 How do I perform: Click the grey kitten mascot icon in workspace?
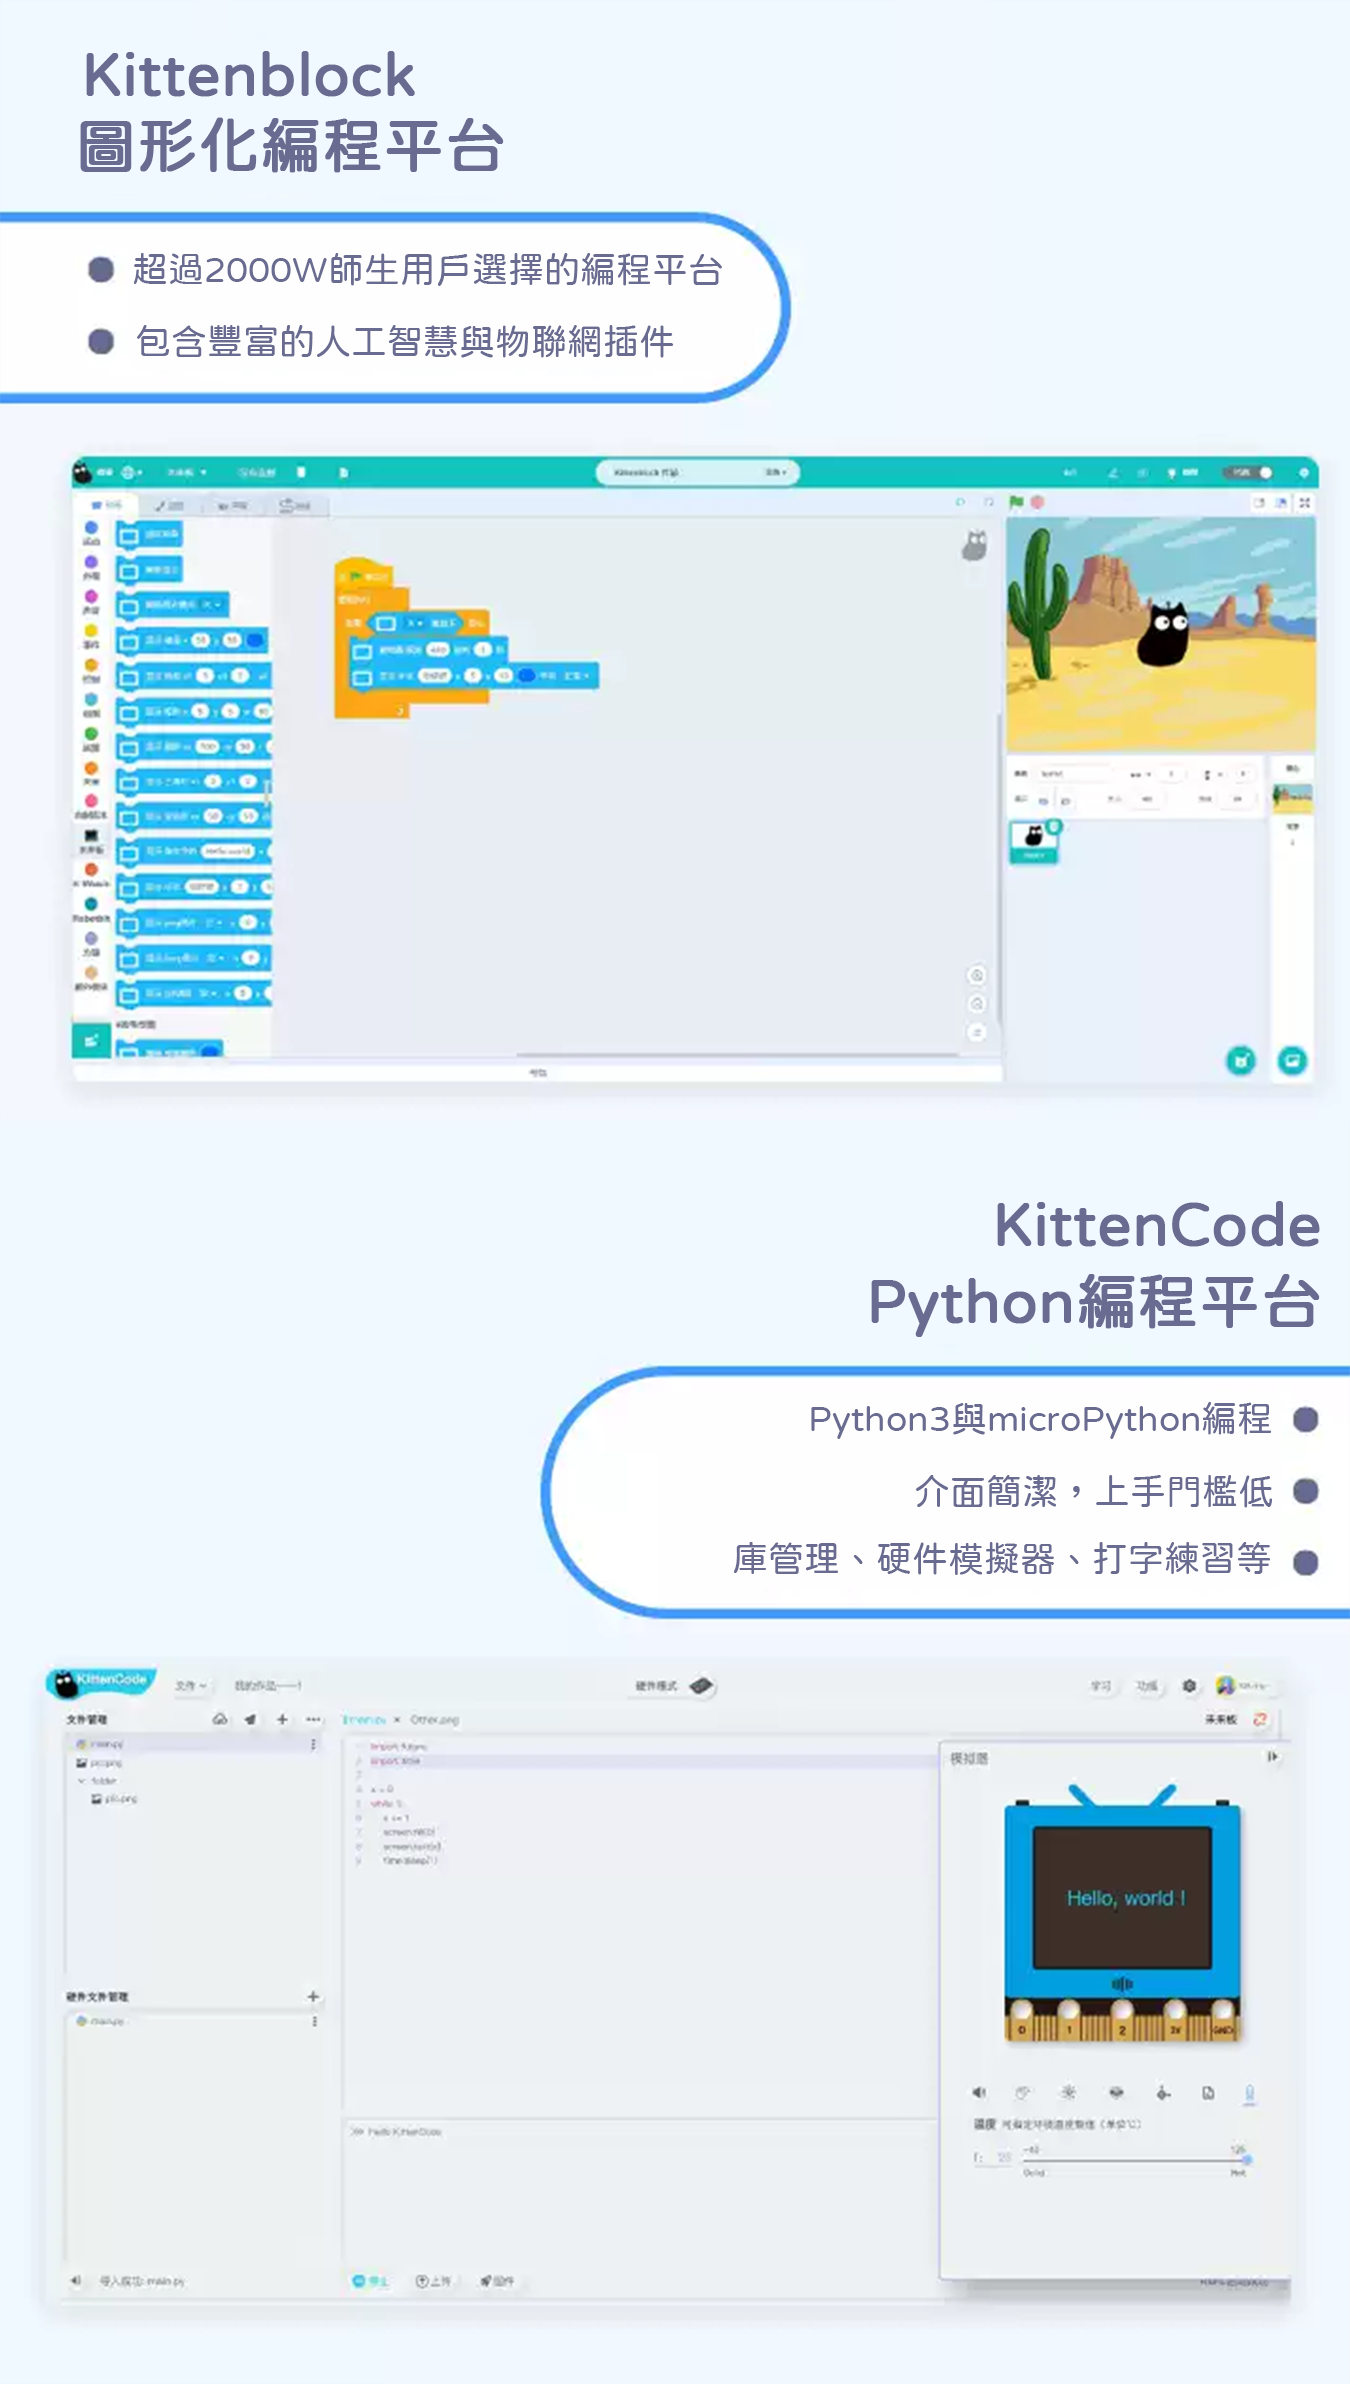click(975, 545)
